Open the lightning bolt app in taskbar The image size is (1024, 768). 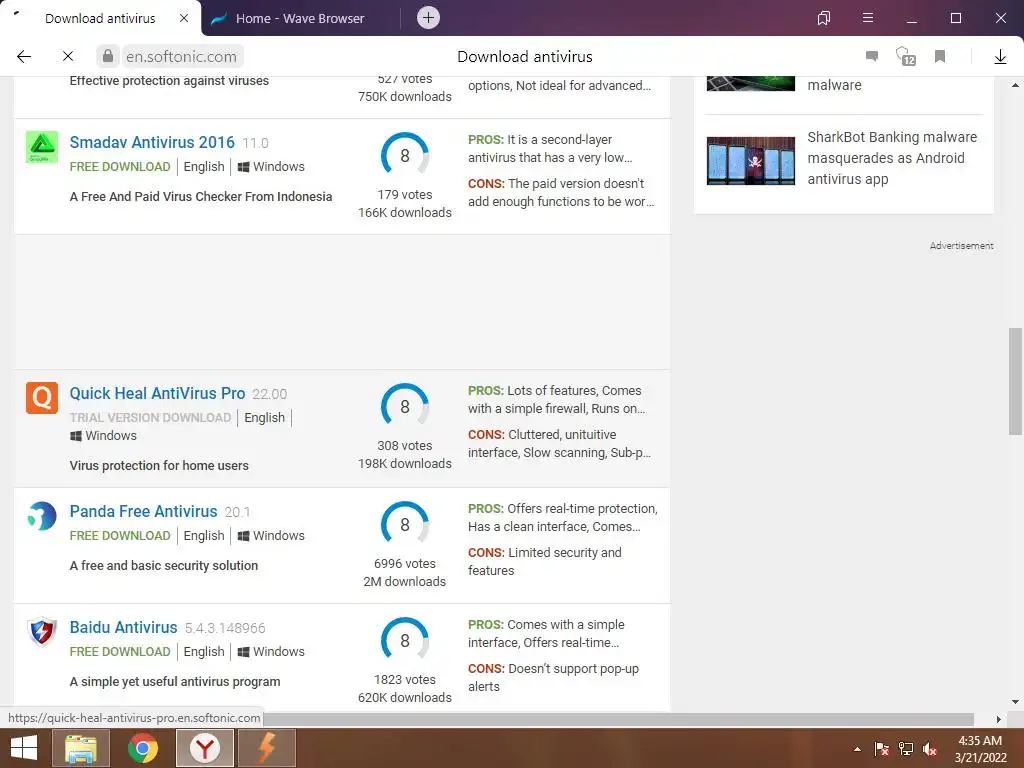[x=267, y=748]
